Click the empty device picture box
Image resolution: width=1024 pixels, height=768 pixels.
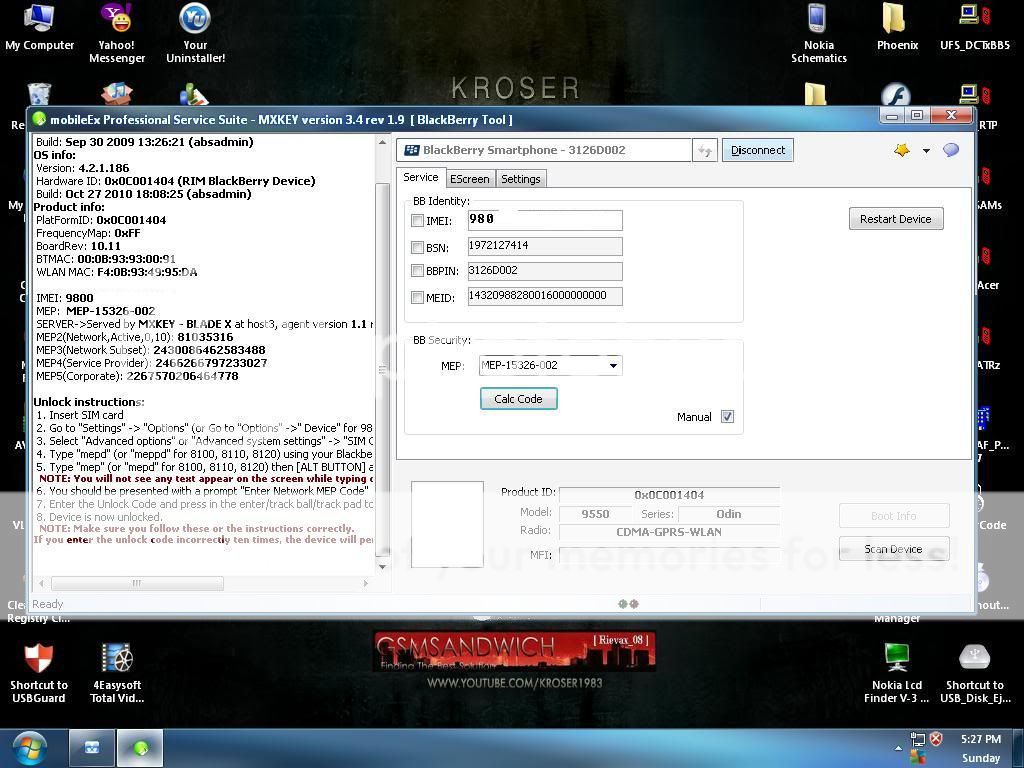tap(447, 524)
